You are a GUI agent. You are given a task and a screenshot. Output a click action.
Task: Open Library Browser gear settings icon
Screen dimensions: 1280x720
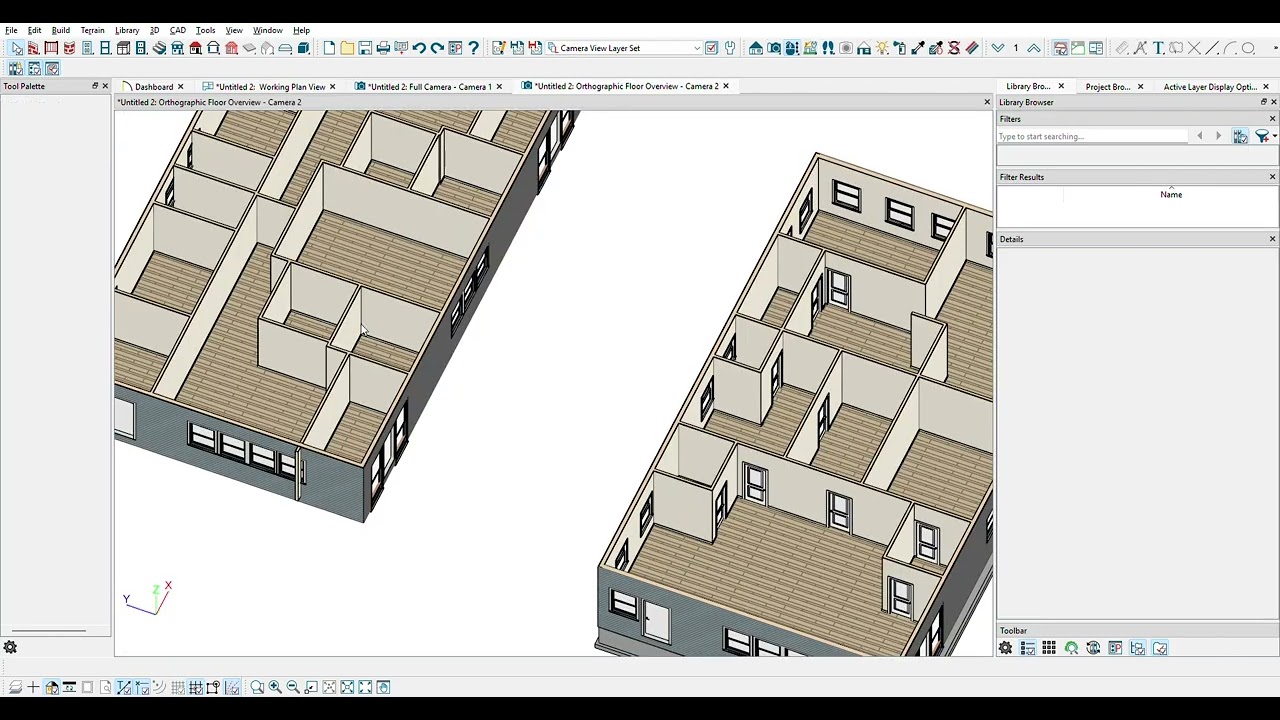(1005, 648)
